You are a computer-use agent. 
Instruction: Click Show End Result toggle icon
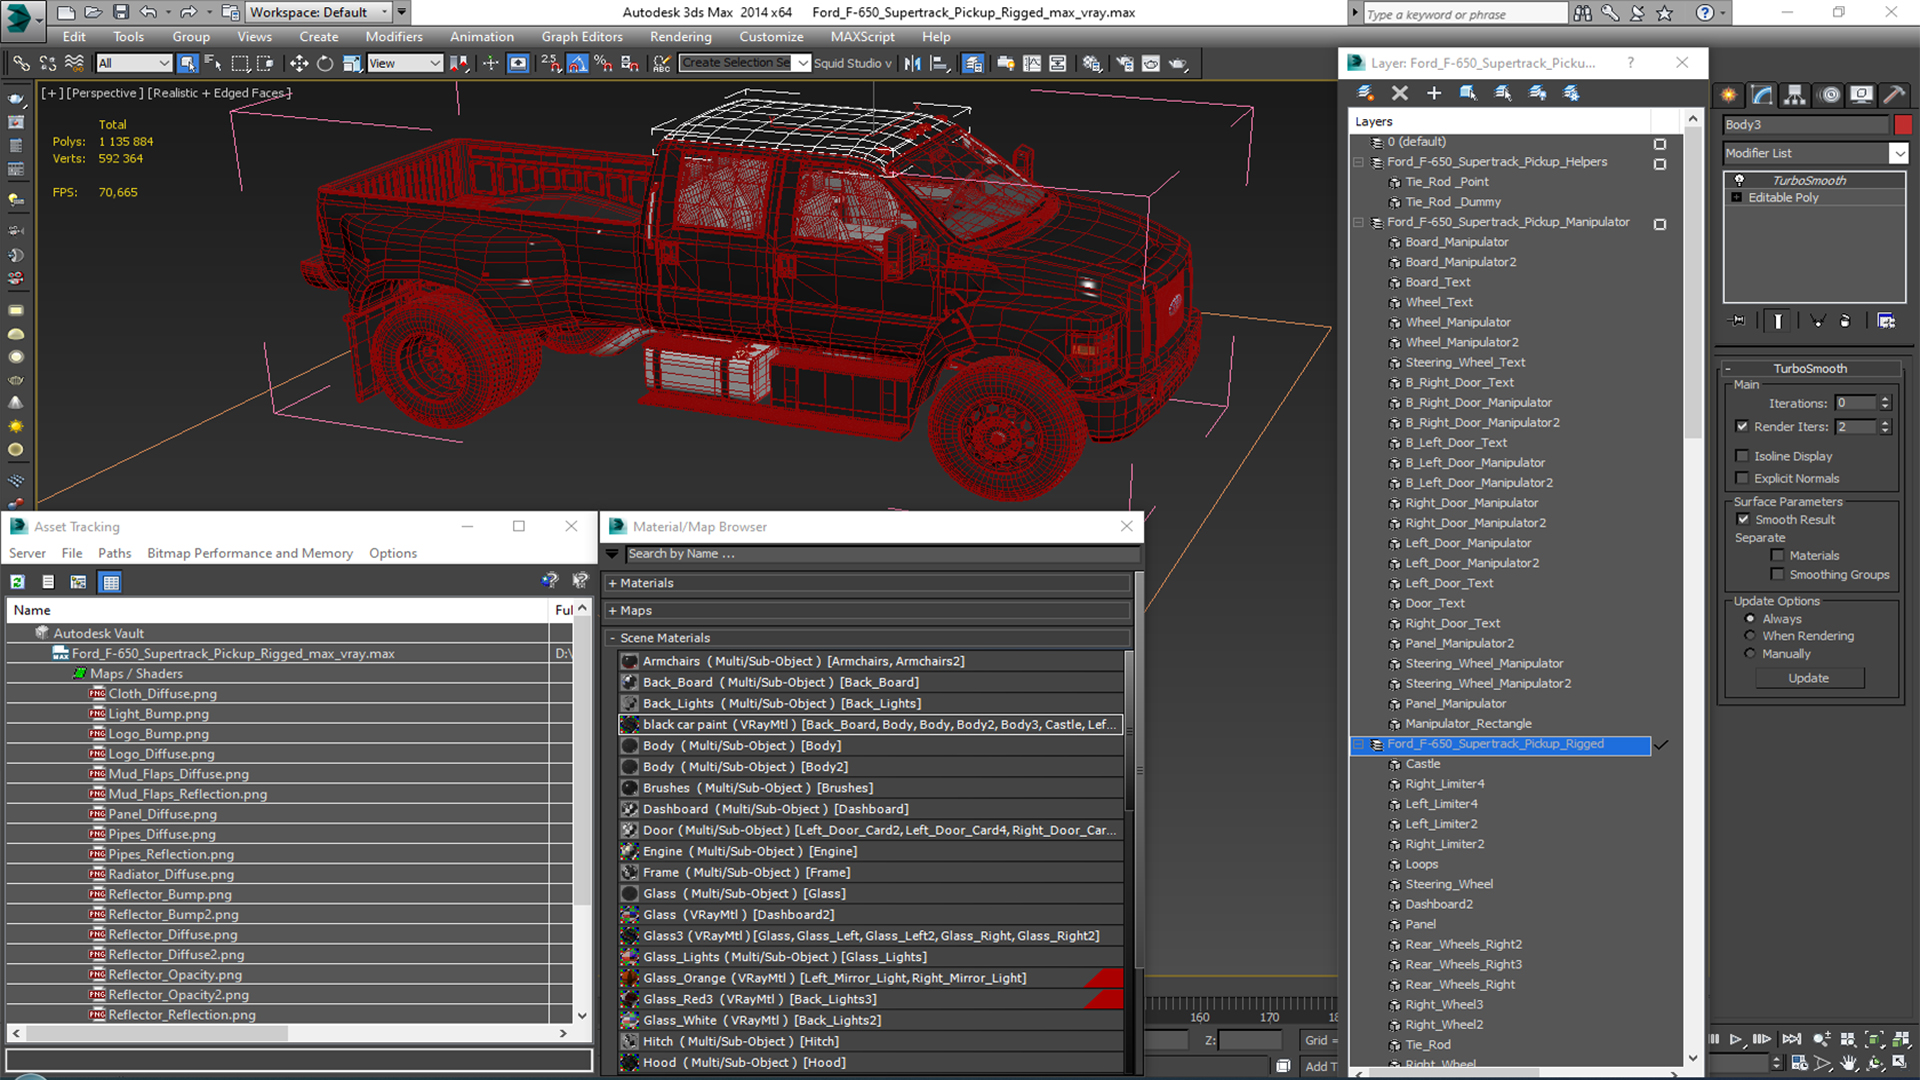tap(1778, 321)
